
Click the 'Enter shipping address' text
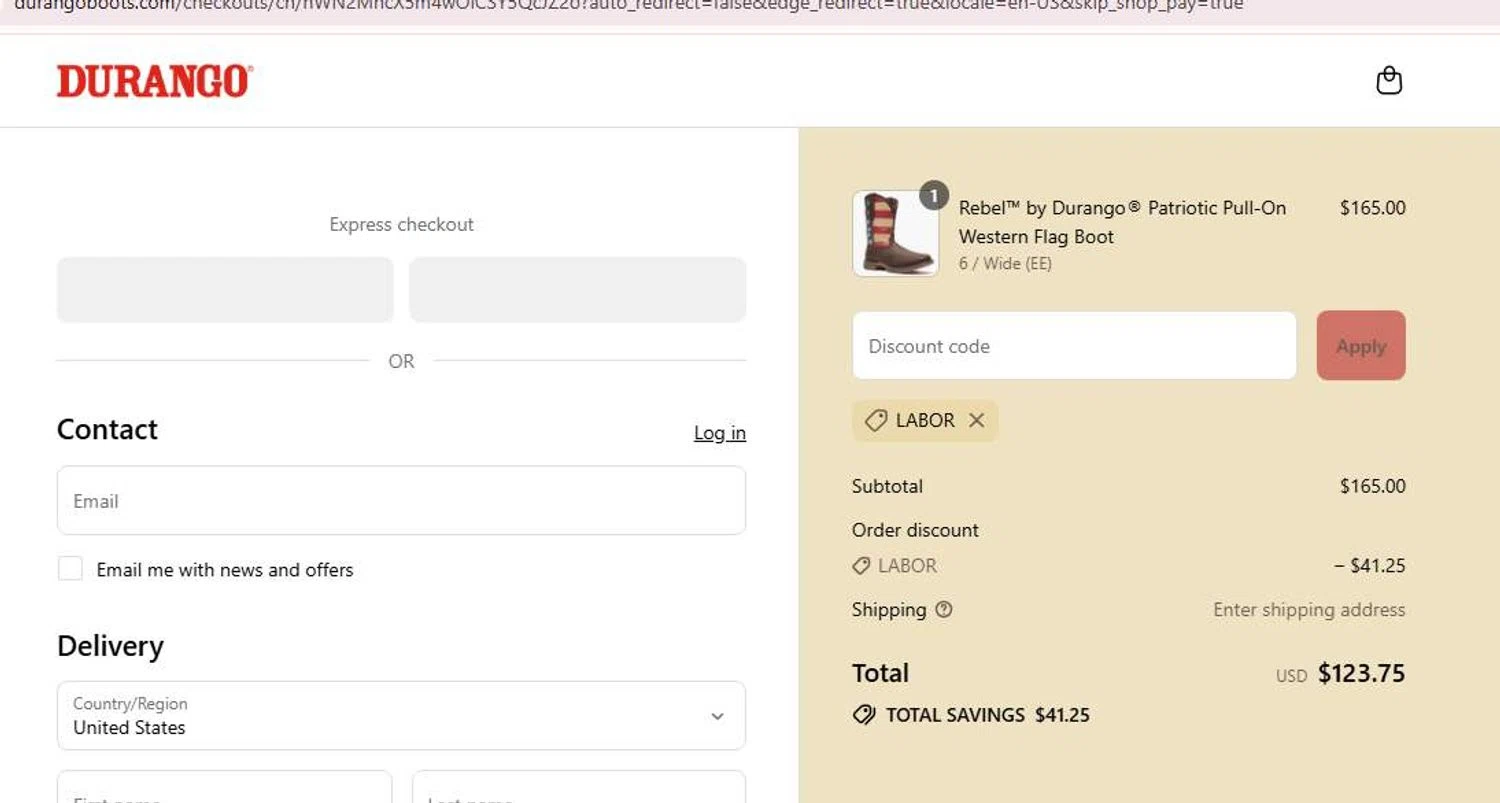pyautogui.click(x=1309, y=609)
